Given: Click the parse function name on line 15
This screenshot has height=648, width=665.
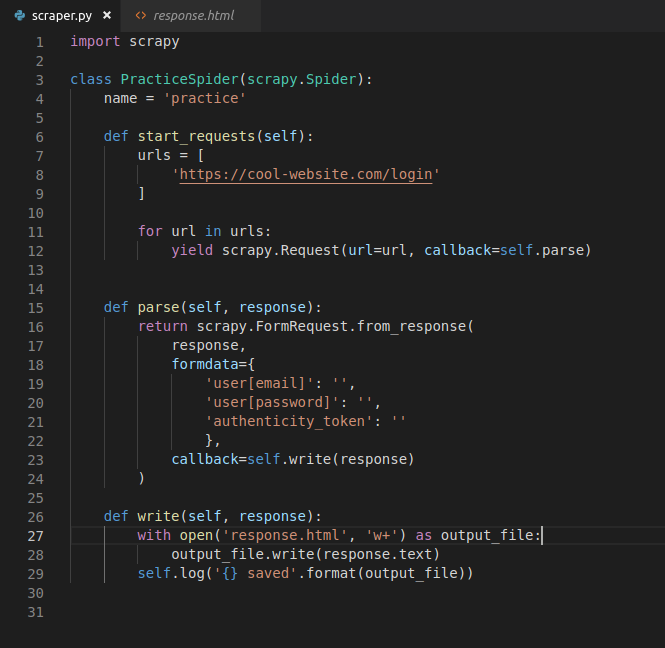Looking at the screenshot, I should coord(158,307).
